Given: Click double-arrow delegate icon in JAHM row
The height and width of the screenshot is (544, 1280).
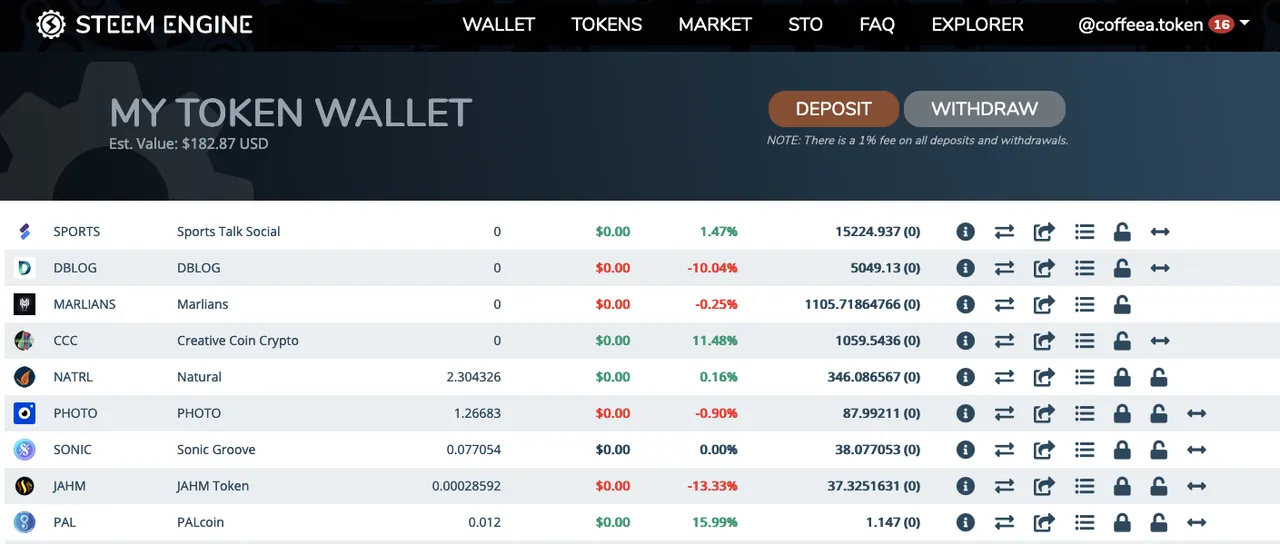Looking at the screenshot, I should point(1196,486).
